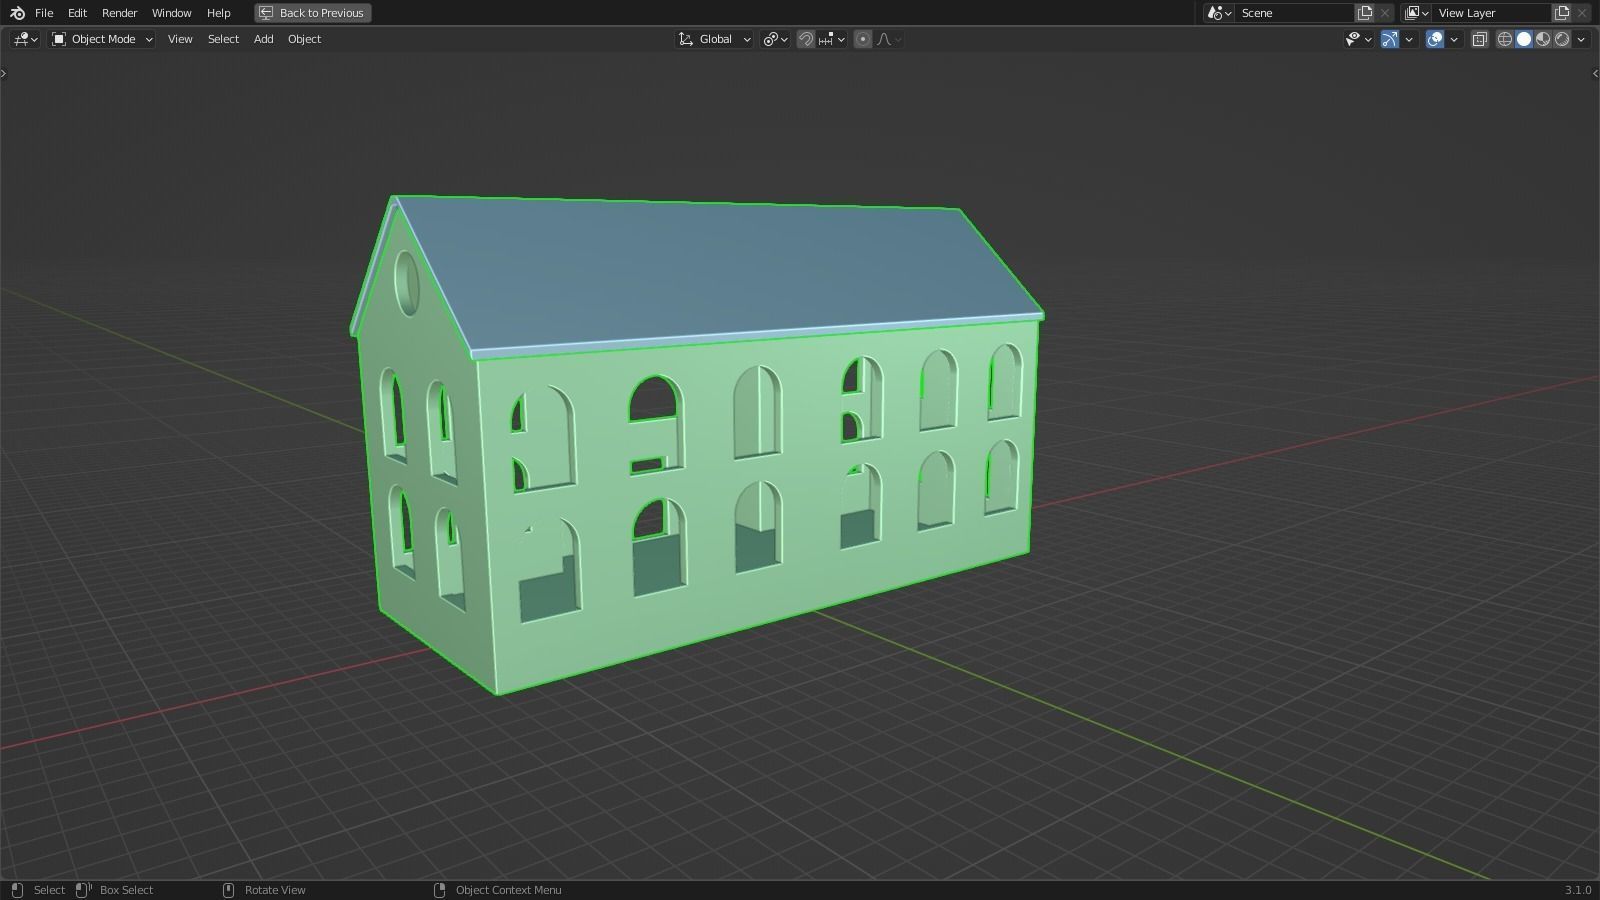Create a new scene with copy icon
This screenshot has height=900, width=1600.
coord(1365,13)
